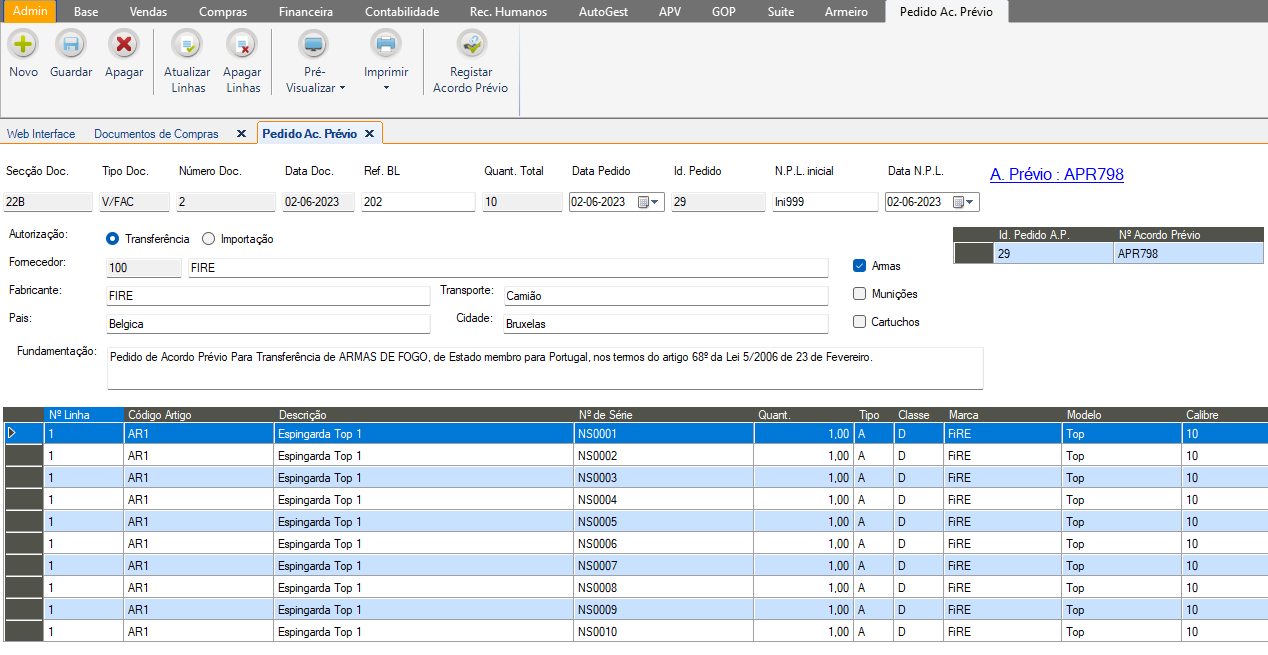Click the Guardar save icon

pyautogui.click(x=71, y=45)
